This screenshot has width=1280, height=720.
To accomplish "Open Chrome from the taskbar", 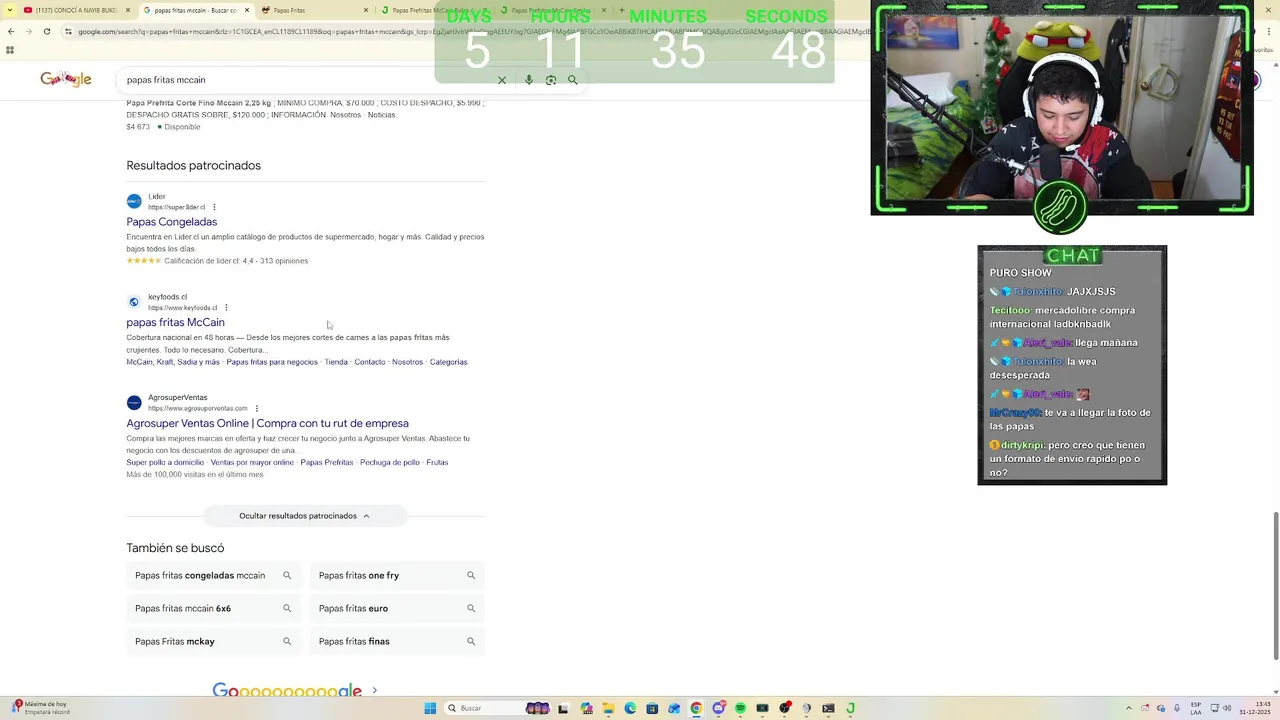I will (696, 708).
